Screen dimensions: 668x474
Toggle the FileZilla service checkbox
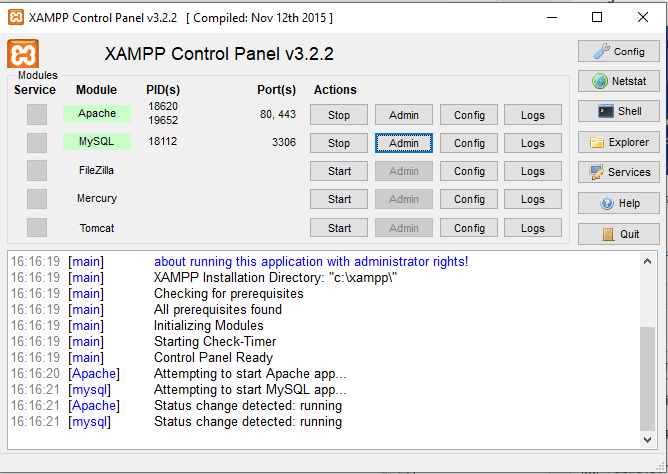[x=37, y=171]
